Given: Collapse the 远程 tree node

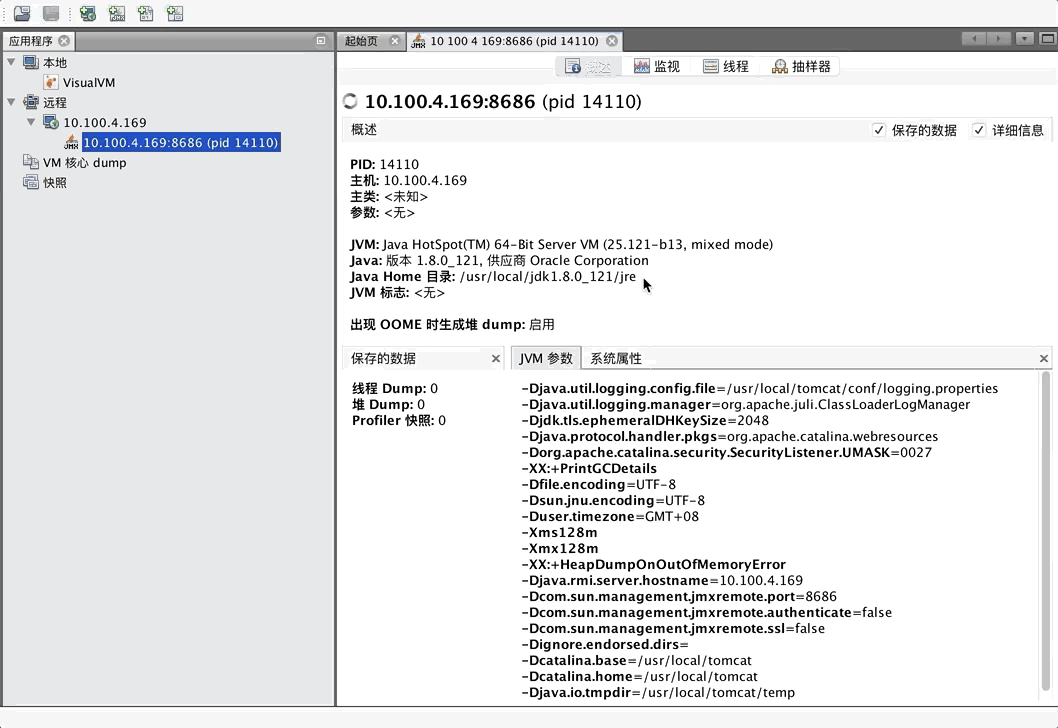Looking at the screenshot, I should 13,102.
